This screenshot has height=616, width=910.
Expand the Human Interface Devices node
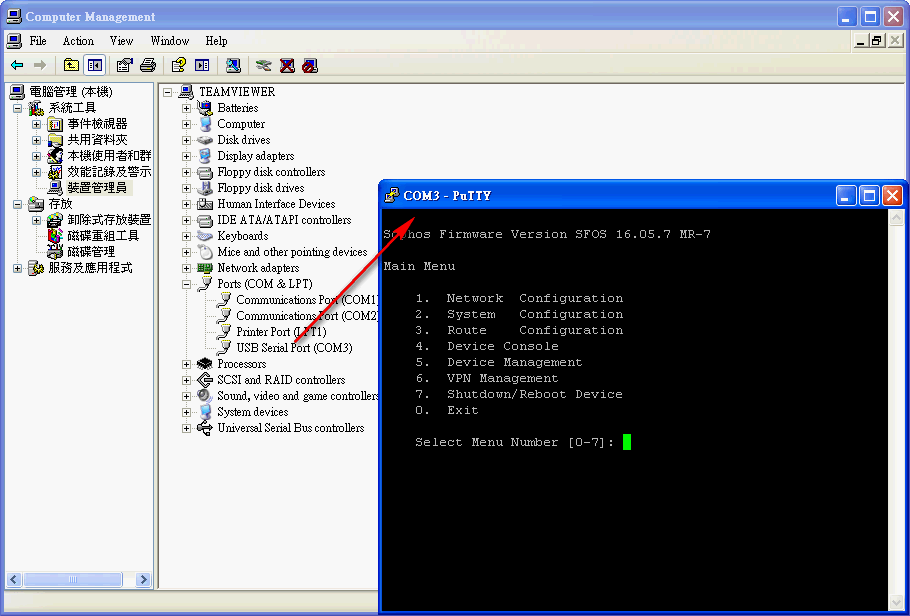tap(186, 204)
